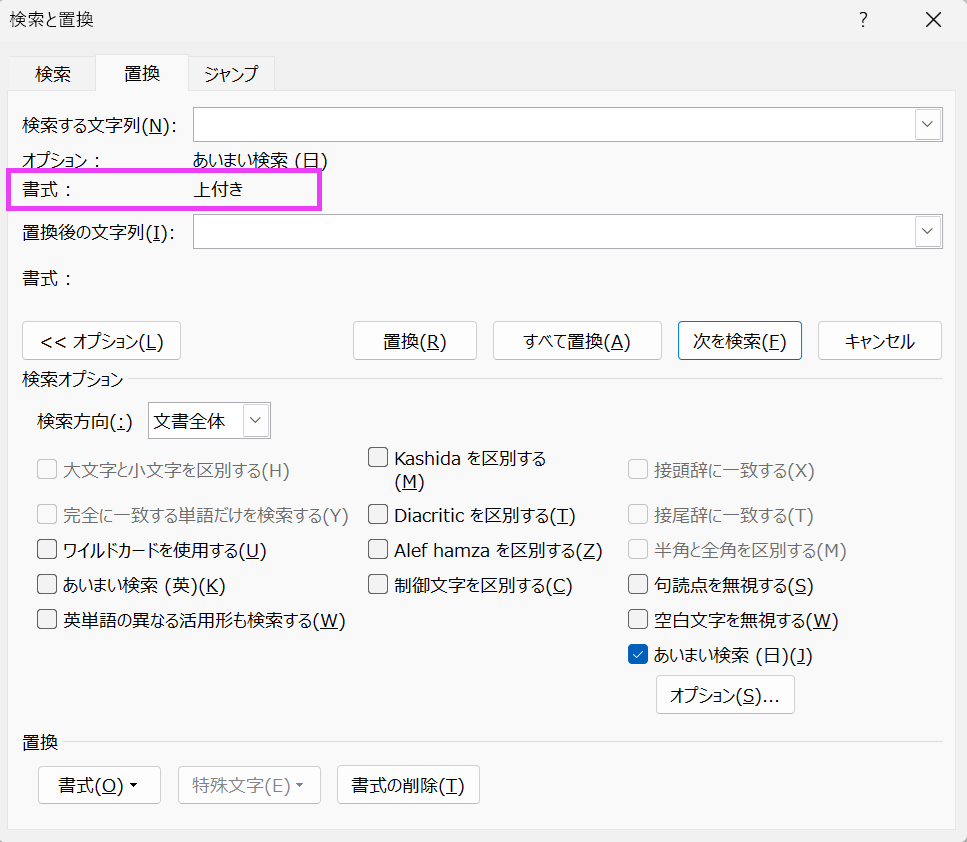967x842 pixels.
Task: Enable ワイルドカードを使用する checkbox
Action: [x=47, y=550]
